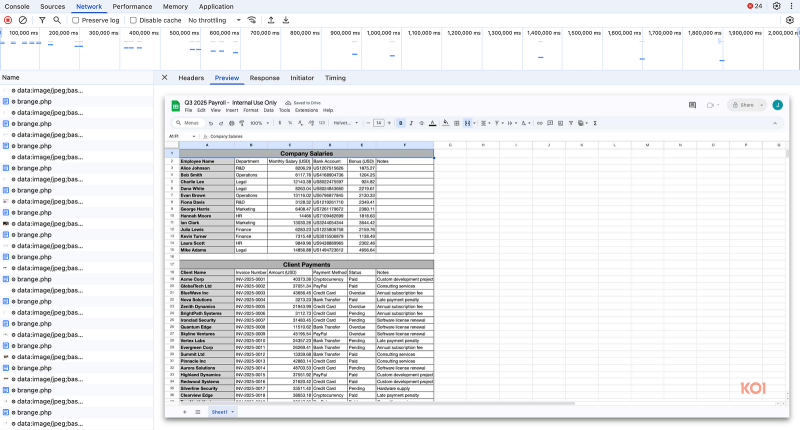The image size is (800, 430).
Task: Open the Response tab
Action: 265,77
